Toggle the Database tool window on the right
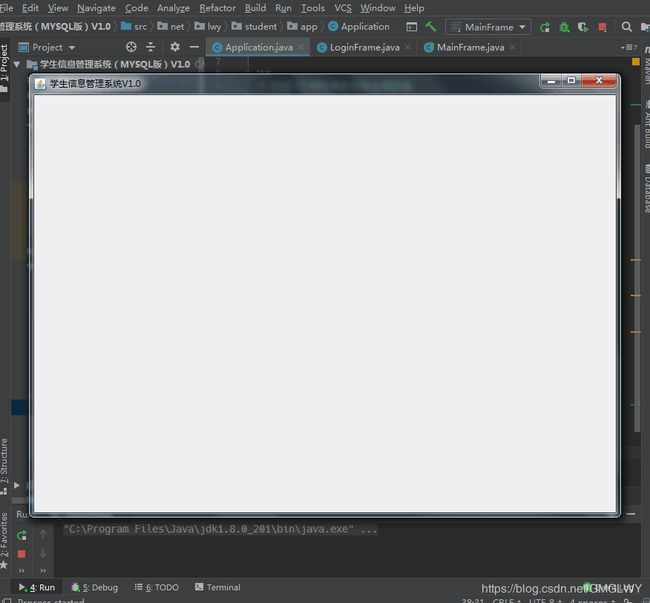The image size is (650, 603). (647, 187)
